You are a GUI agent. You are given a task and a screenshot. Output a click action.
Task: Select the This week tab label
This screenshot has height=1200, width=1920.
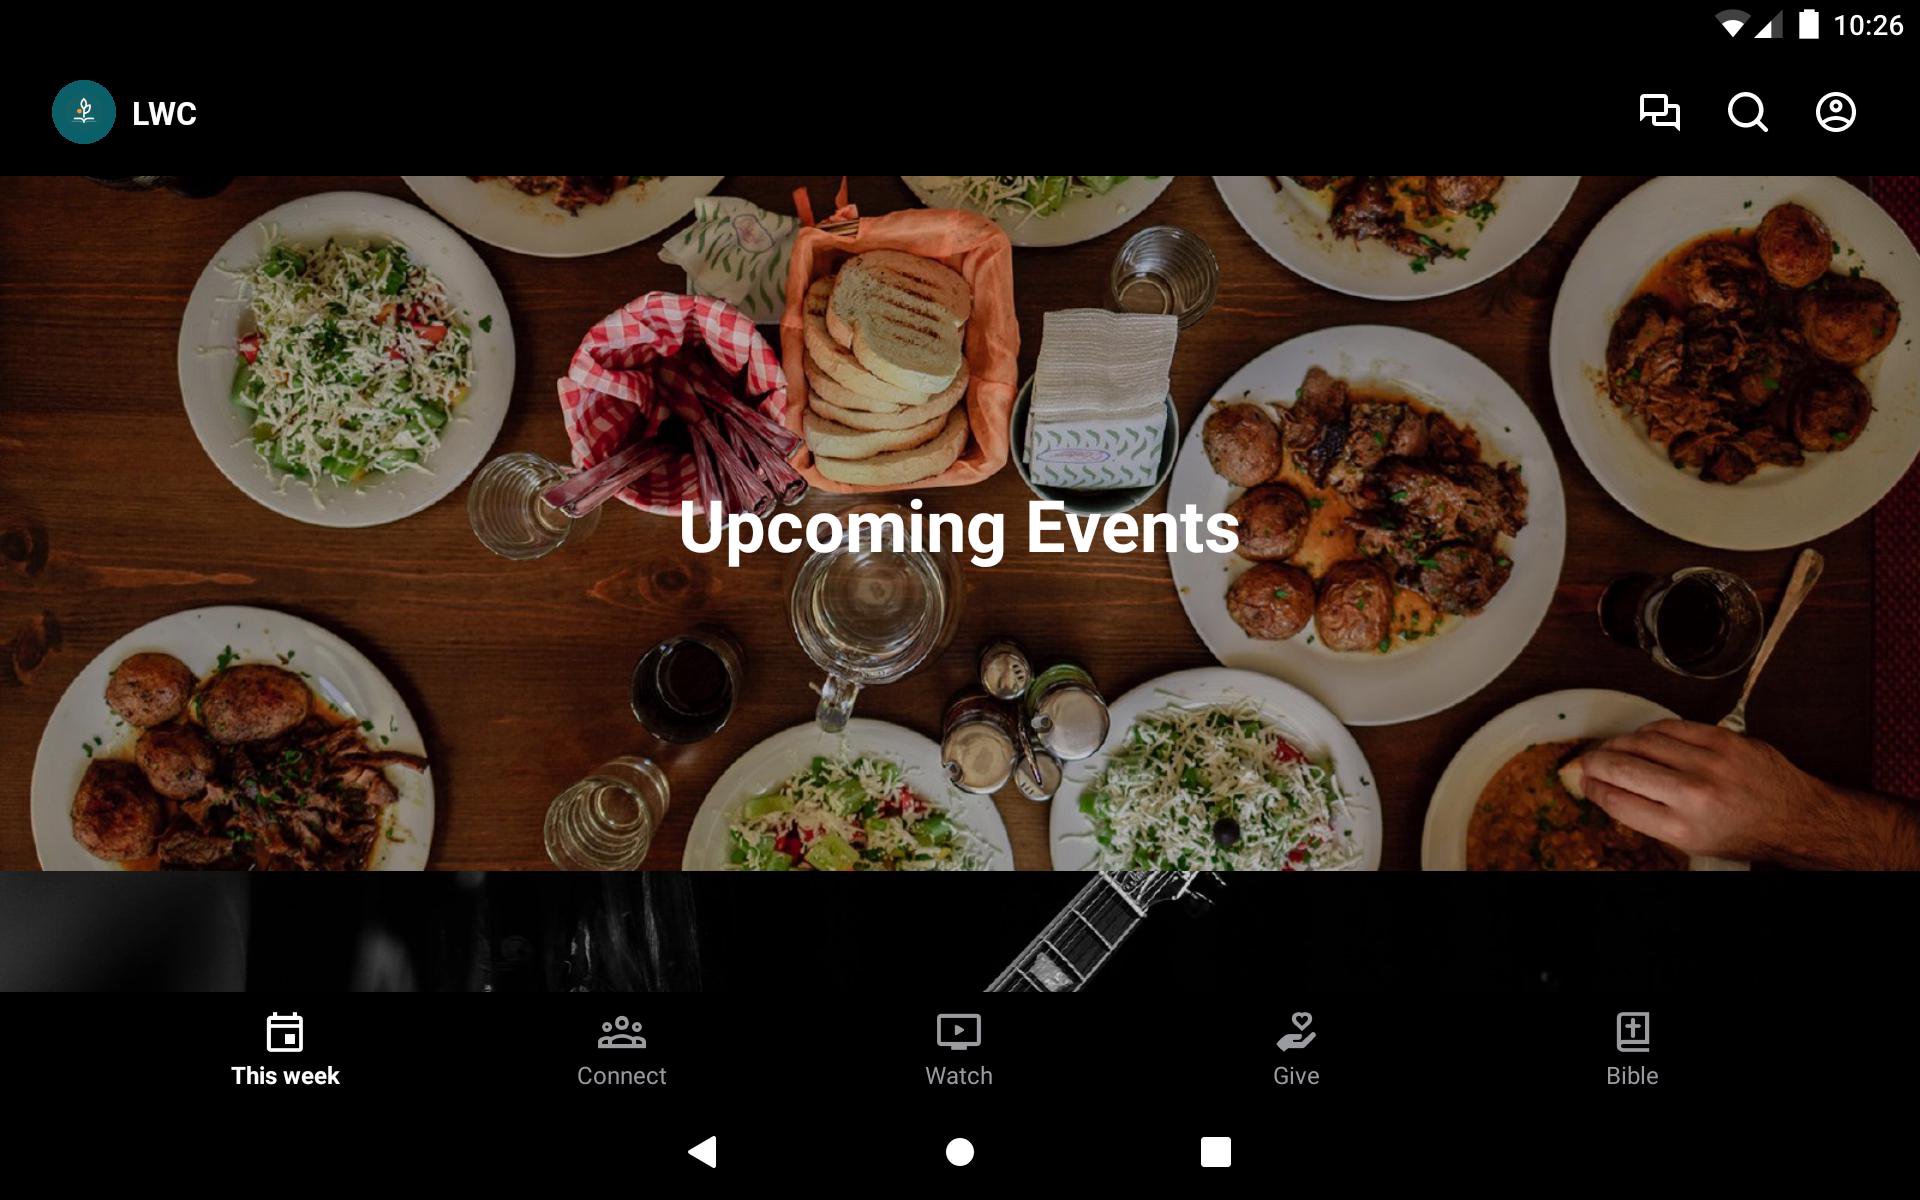285,1076
